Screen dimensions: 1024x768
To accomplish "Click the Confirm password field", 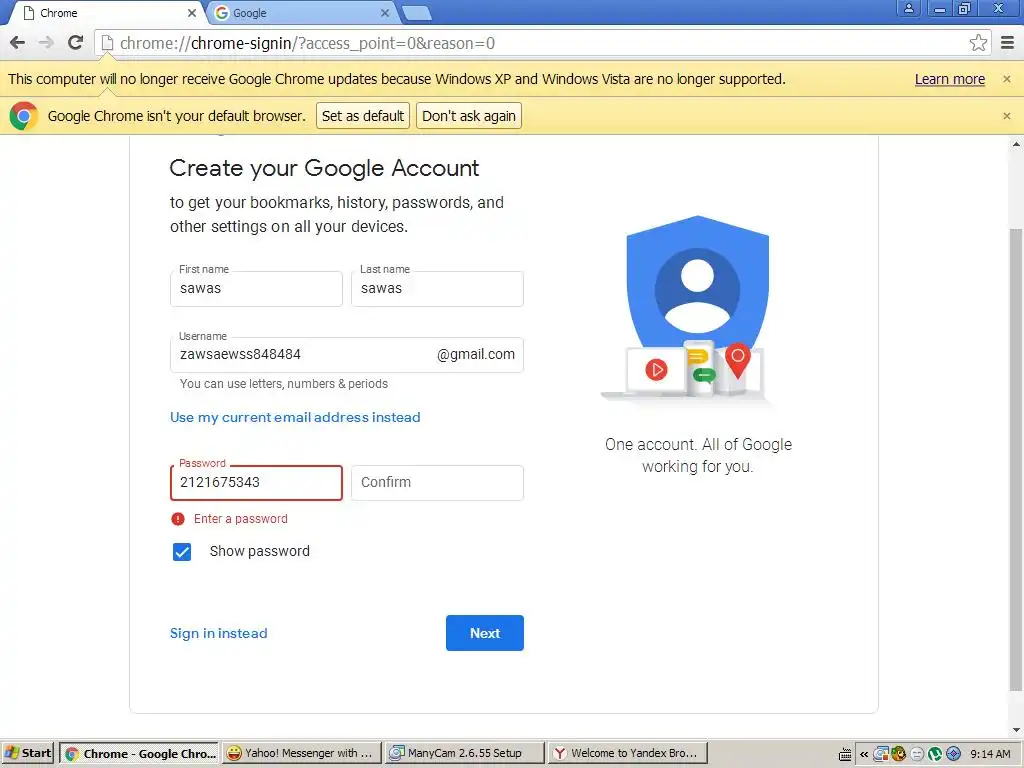I will click(437, 483).
